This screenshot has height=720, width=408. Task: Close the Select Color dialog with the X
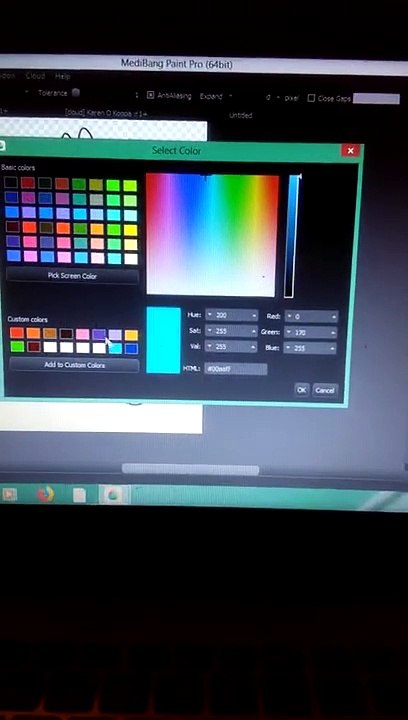click(x=350, y=151)
